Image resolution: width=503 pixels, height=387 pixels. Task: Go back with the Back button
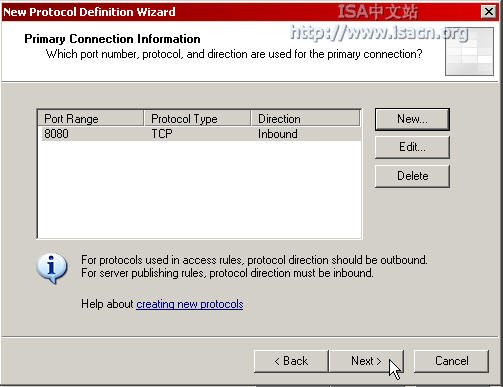point(291,361)
